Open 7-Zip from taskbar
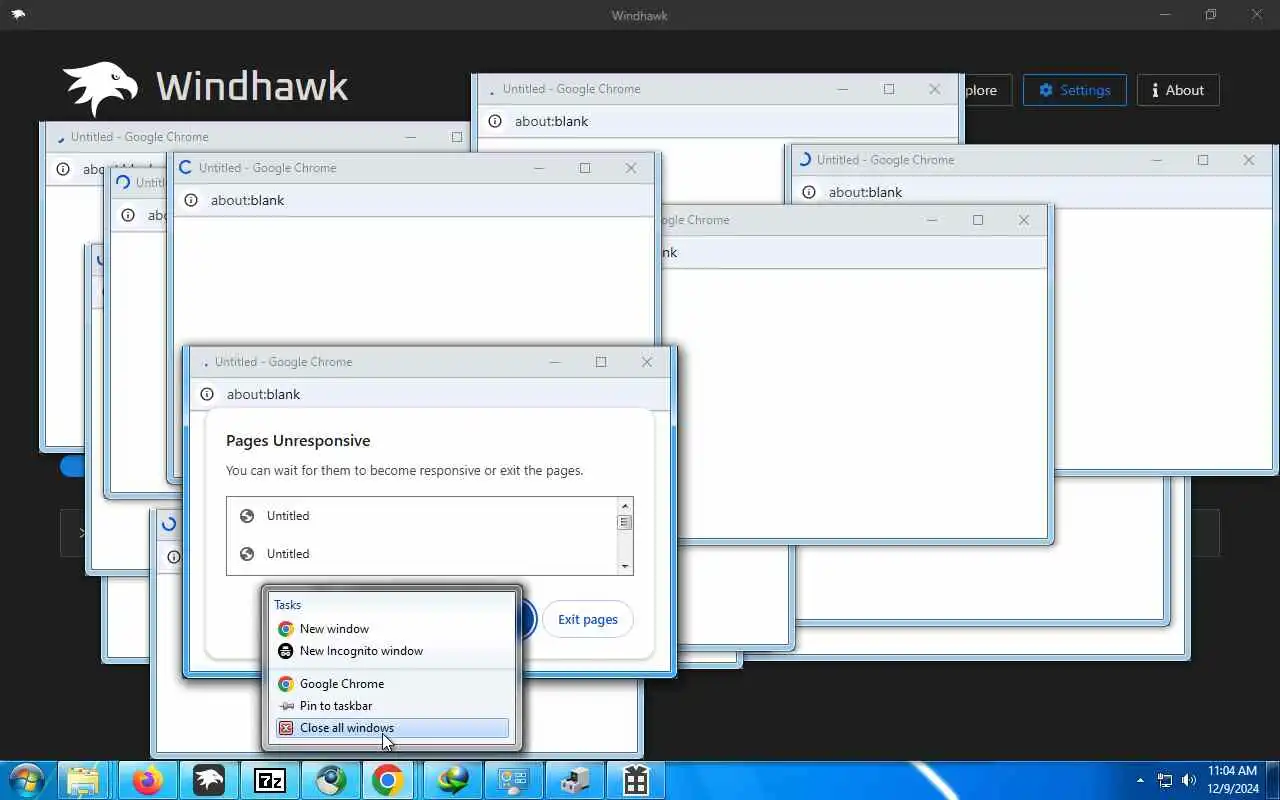The height and width of the screenshot is (800, 1280). pos(270,780)
